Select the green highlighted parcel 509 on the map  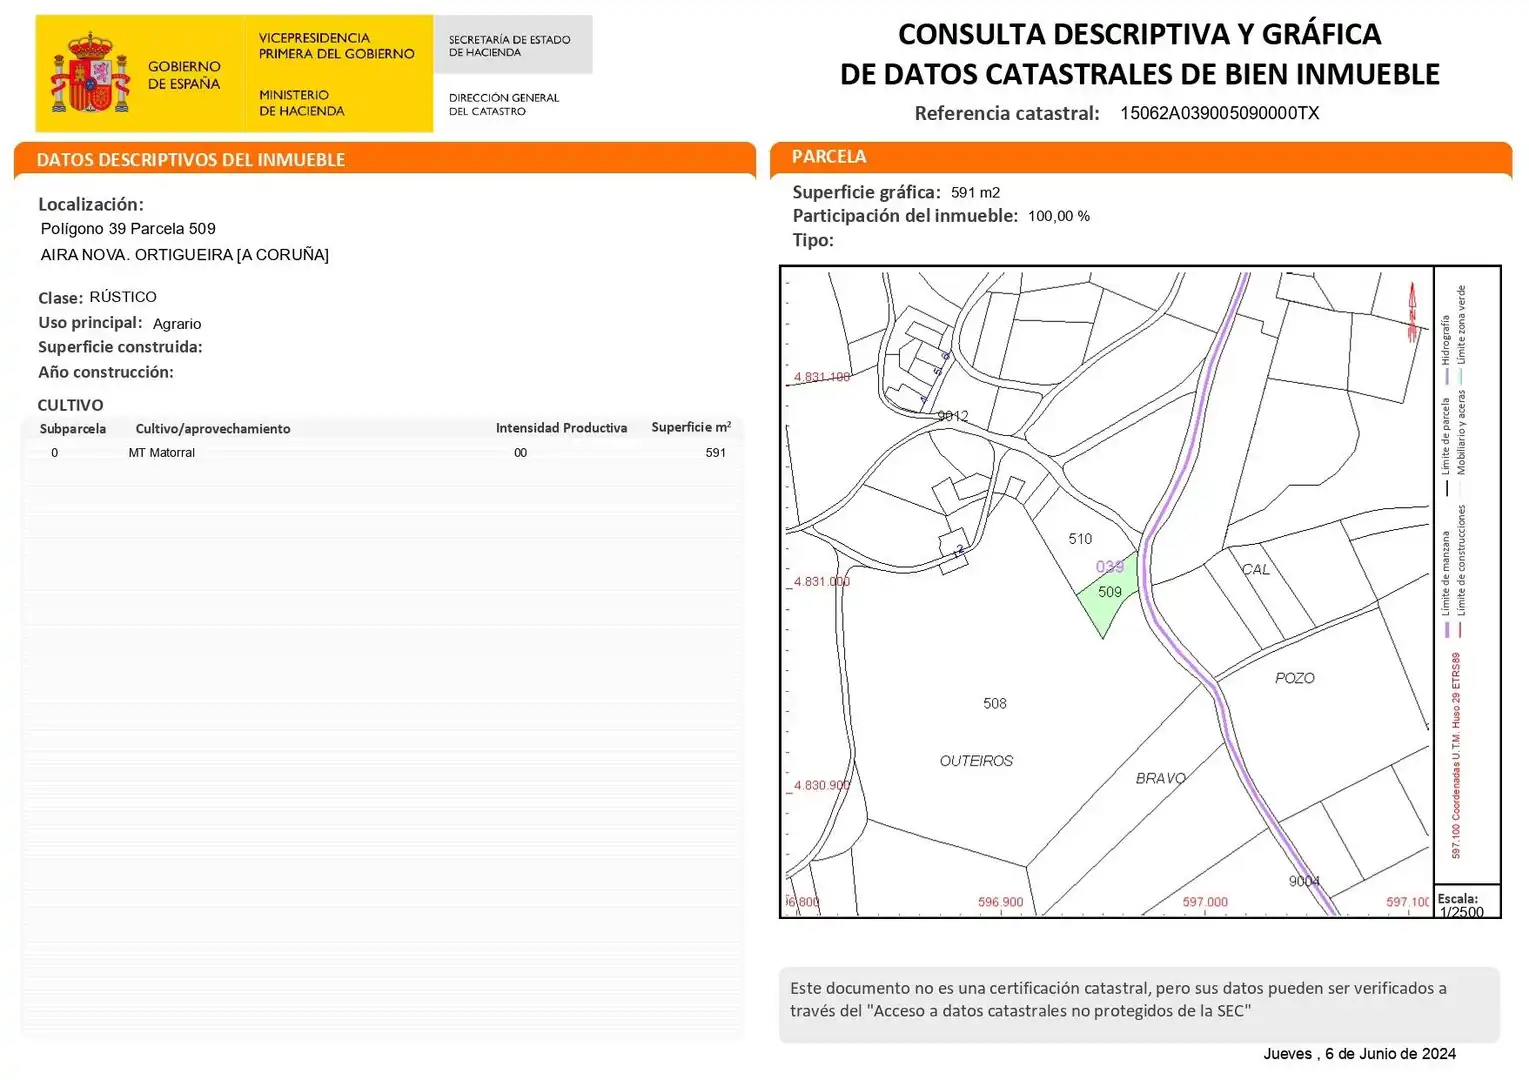click(1108, 596)
